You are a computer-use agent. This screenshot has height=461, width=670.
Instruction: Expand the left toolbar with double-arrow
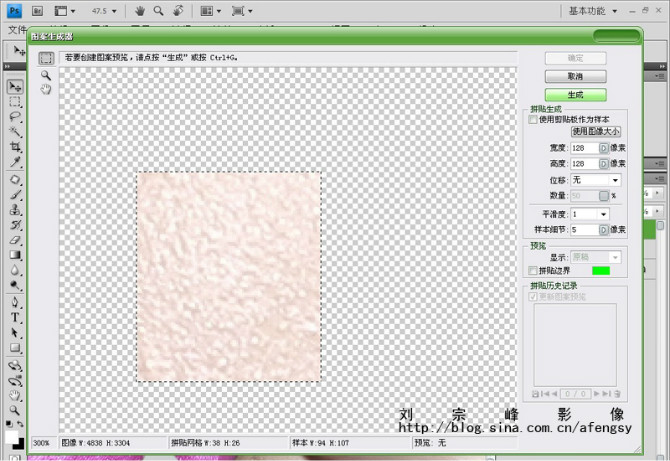(x=7, y=66)
